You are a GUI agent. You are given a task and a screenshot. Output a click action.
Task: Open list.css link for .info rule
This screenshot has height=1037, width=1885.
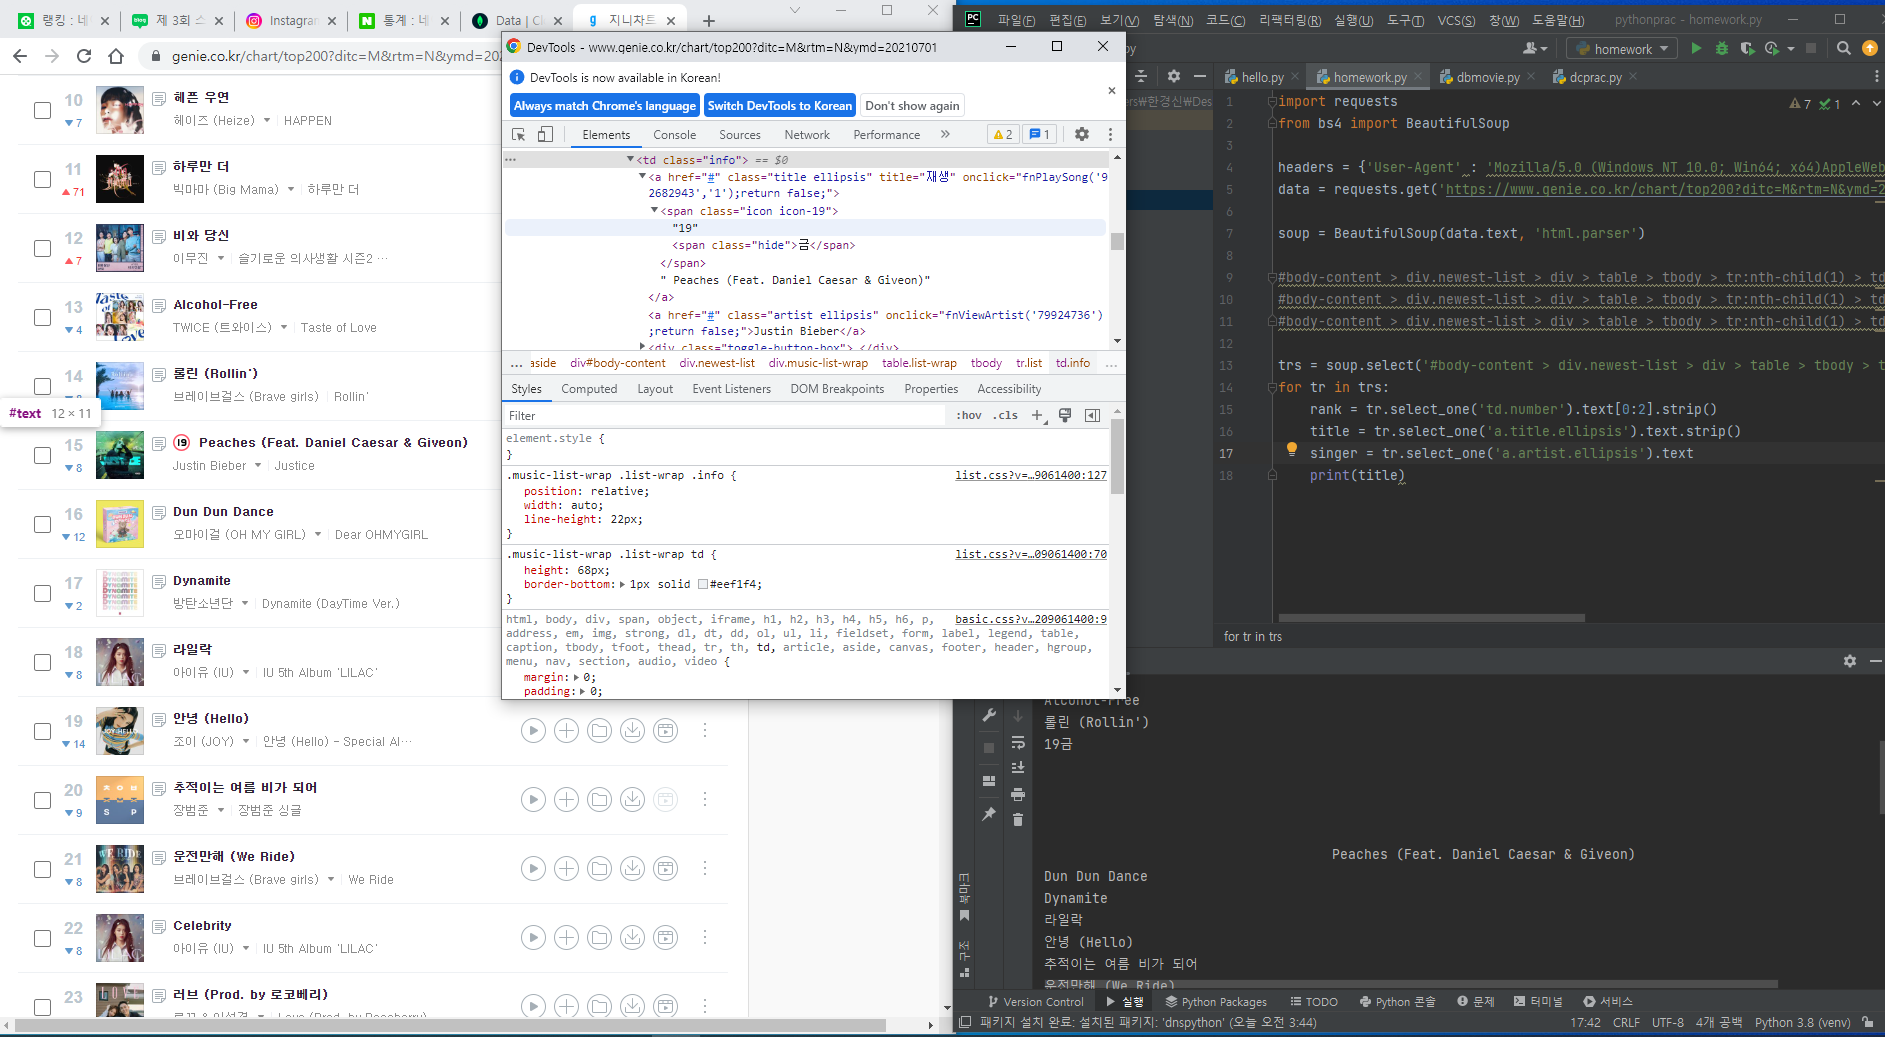point(1031,475)
